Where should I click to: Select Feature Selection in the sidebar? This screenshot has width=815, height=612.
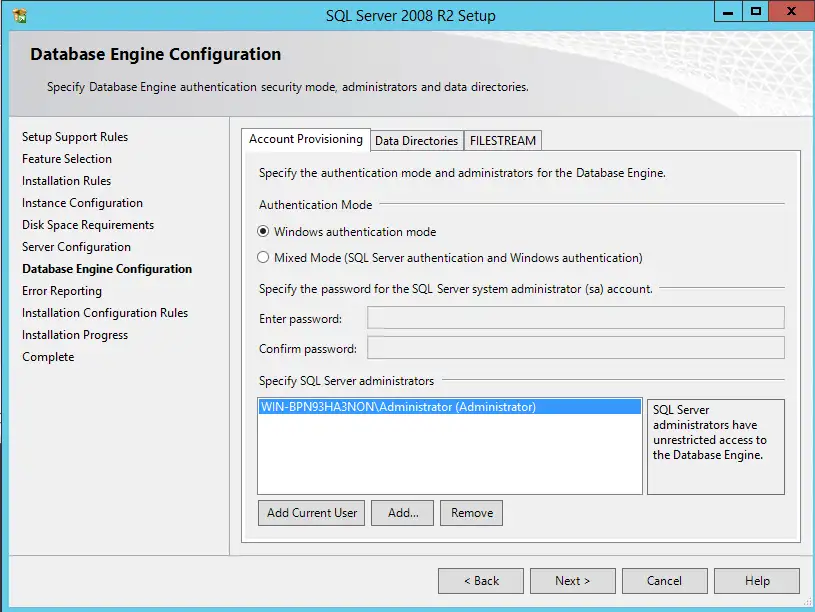click(x=67, y=158)
